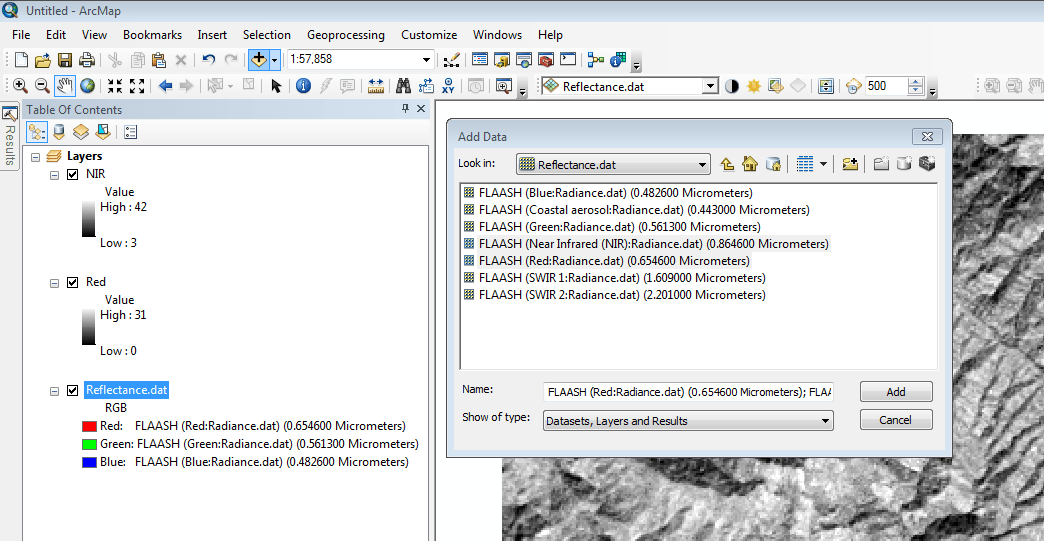Save the map with the Save icon
Image resolution: width=1044 pixels, height=541 pixels.
pyautogui.click(x=65, y=60)
